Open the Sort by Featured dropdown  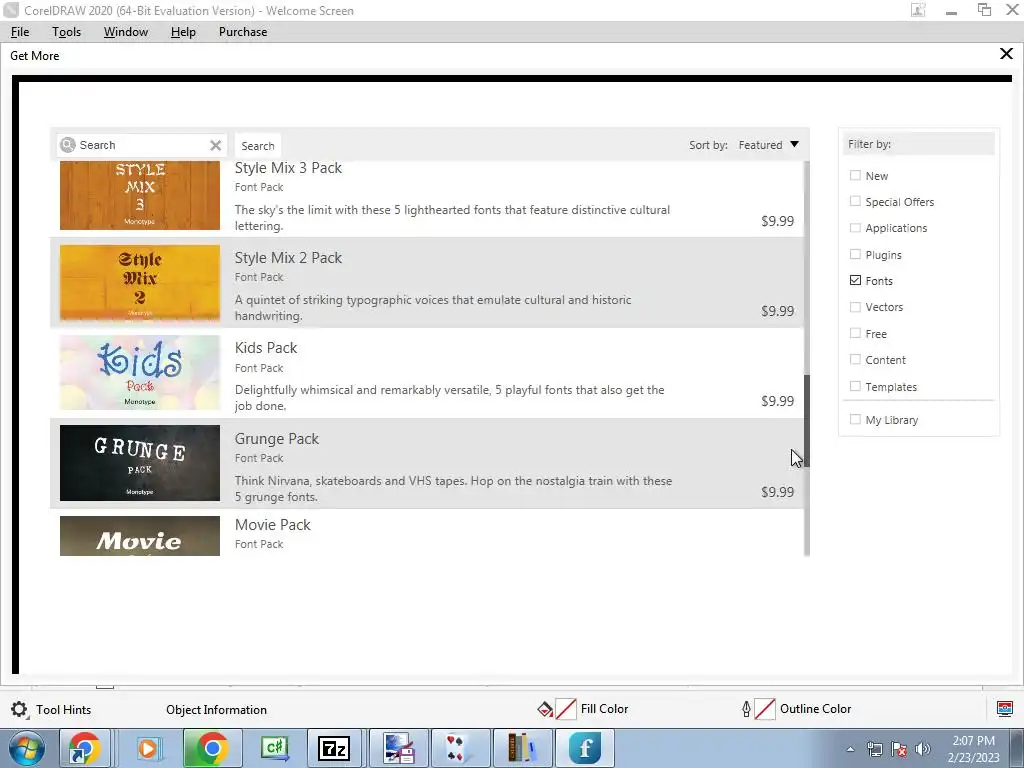[769, 145]
